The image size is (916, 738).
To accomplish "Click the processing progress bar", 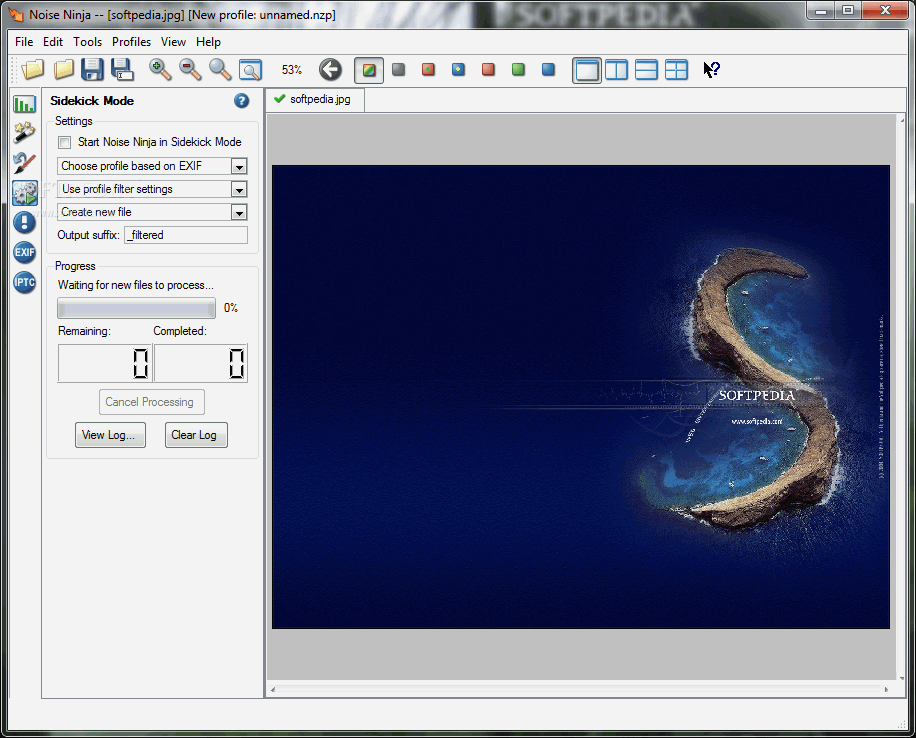I will (137, 308).
